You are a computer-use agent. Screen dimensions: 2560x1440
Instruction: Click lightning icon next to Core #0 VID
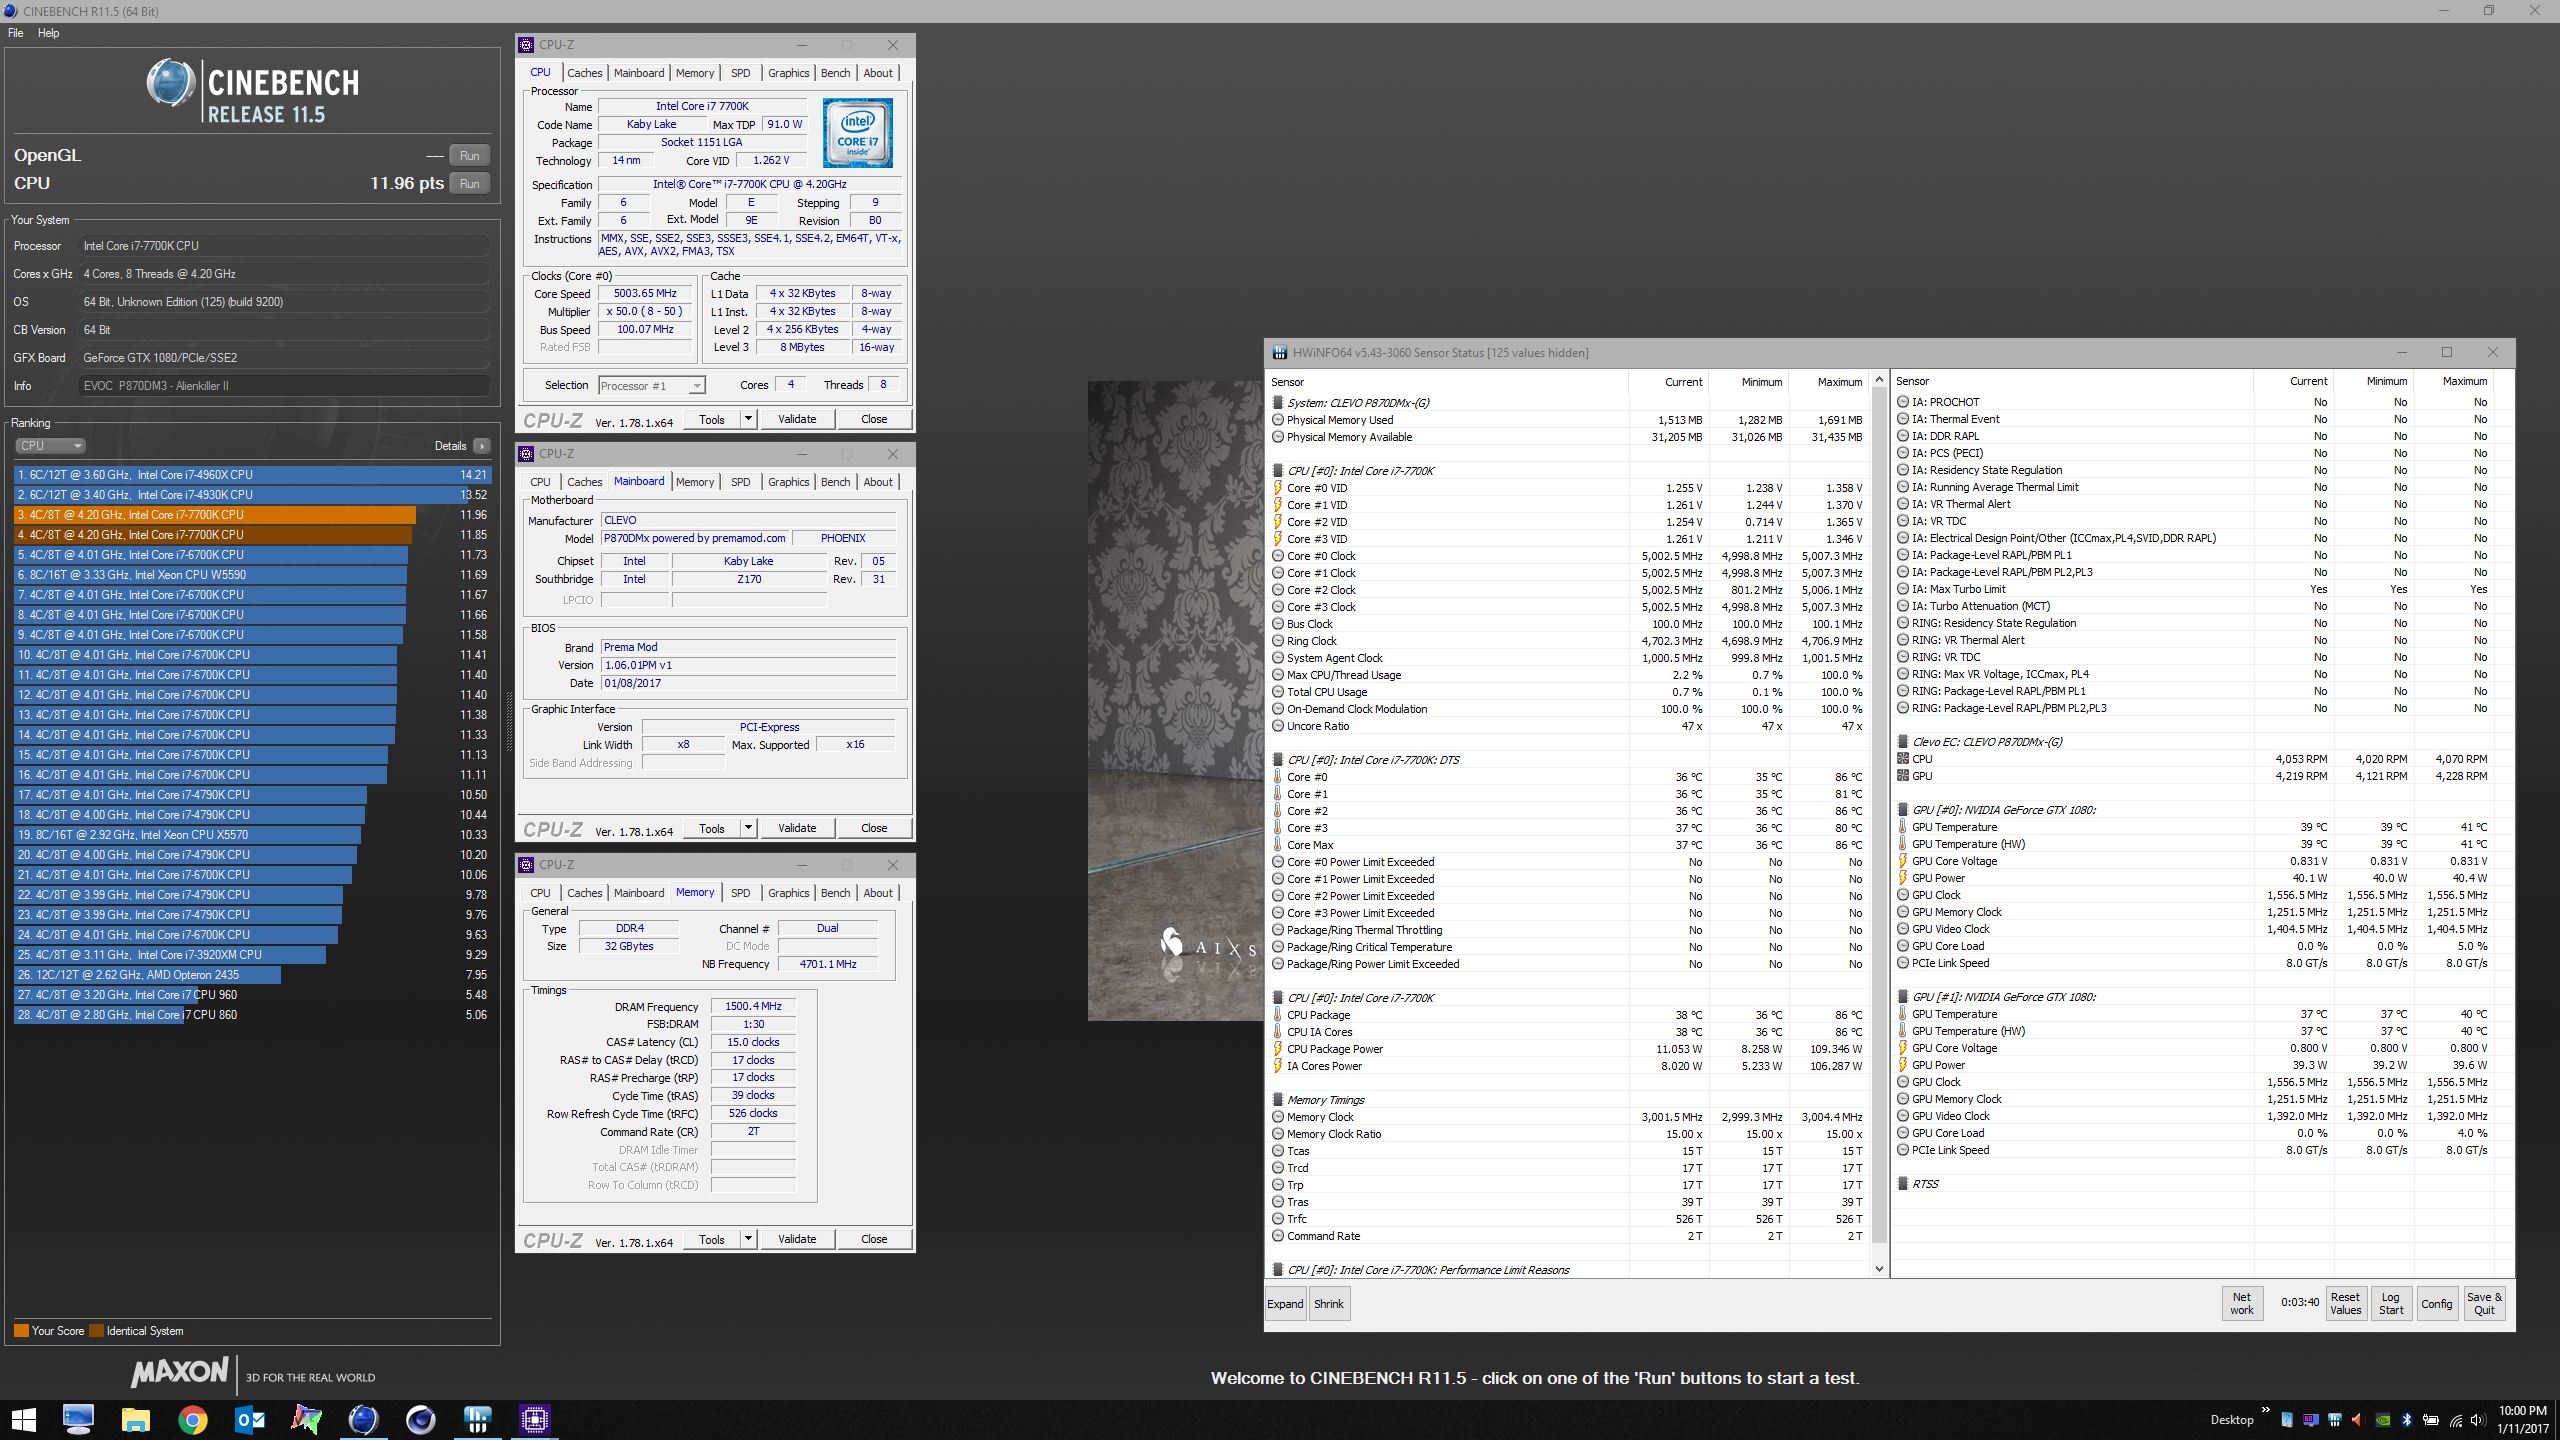1278,488
